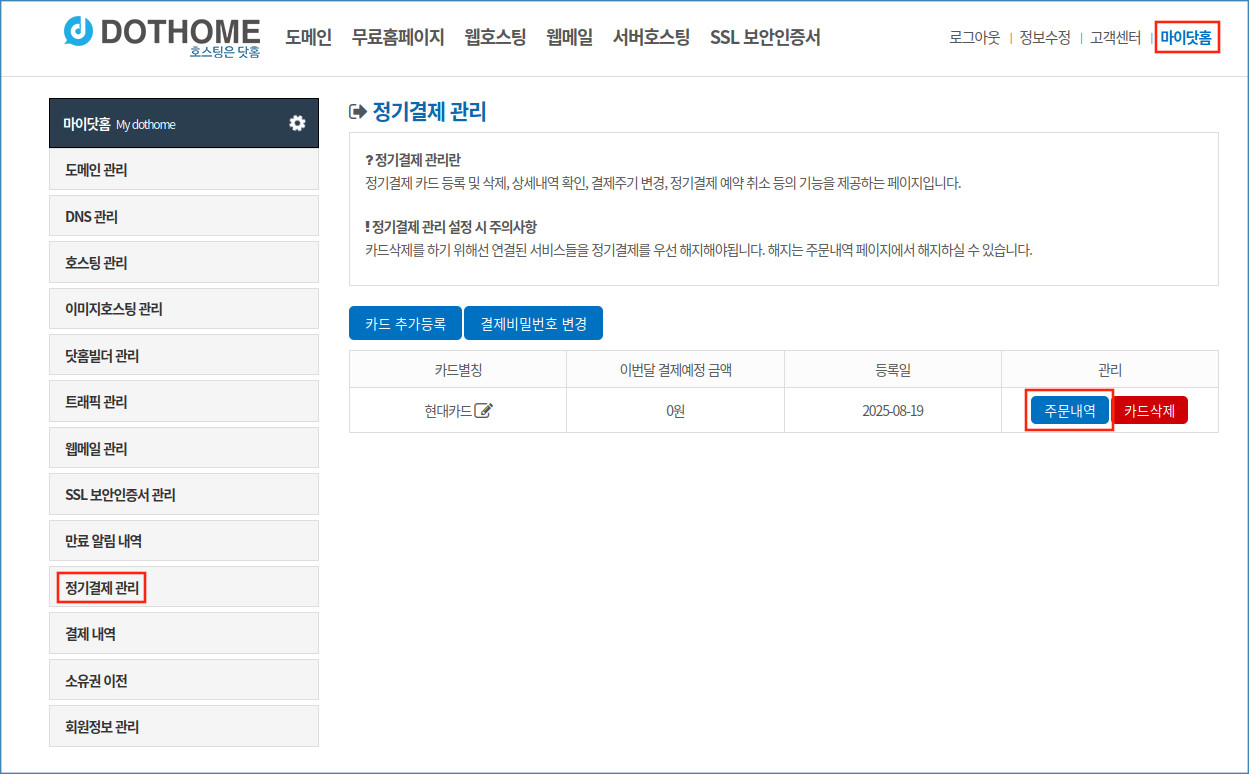
Task: Open the 정보수정 link
Action: click(x=1044, y=38)
